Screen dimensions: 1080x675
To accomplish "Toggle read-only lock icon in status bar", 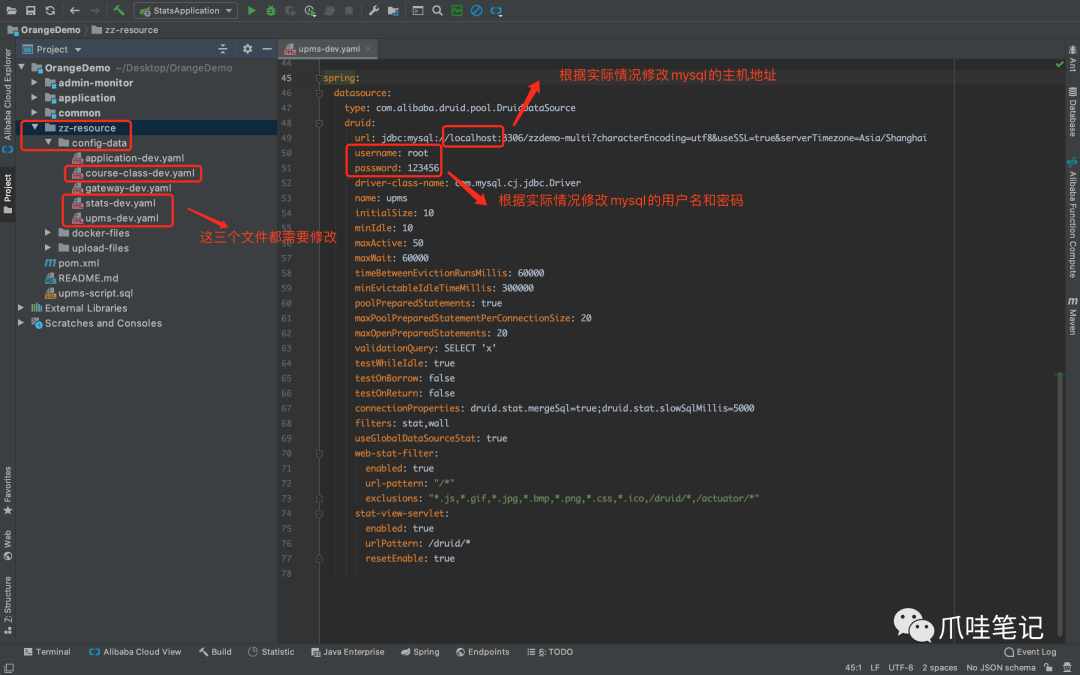I will click(1048, 667).
